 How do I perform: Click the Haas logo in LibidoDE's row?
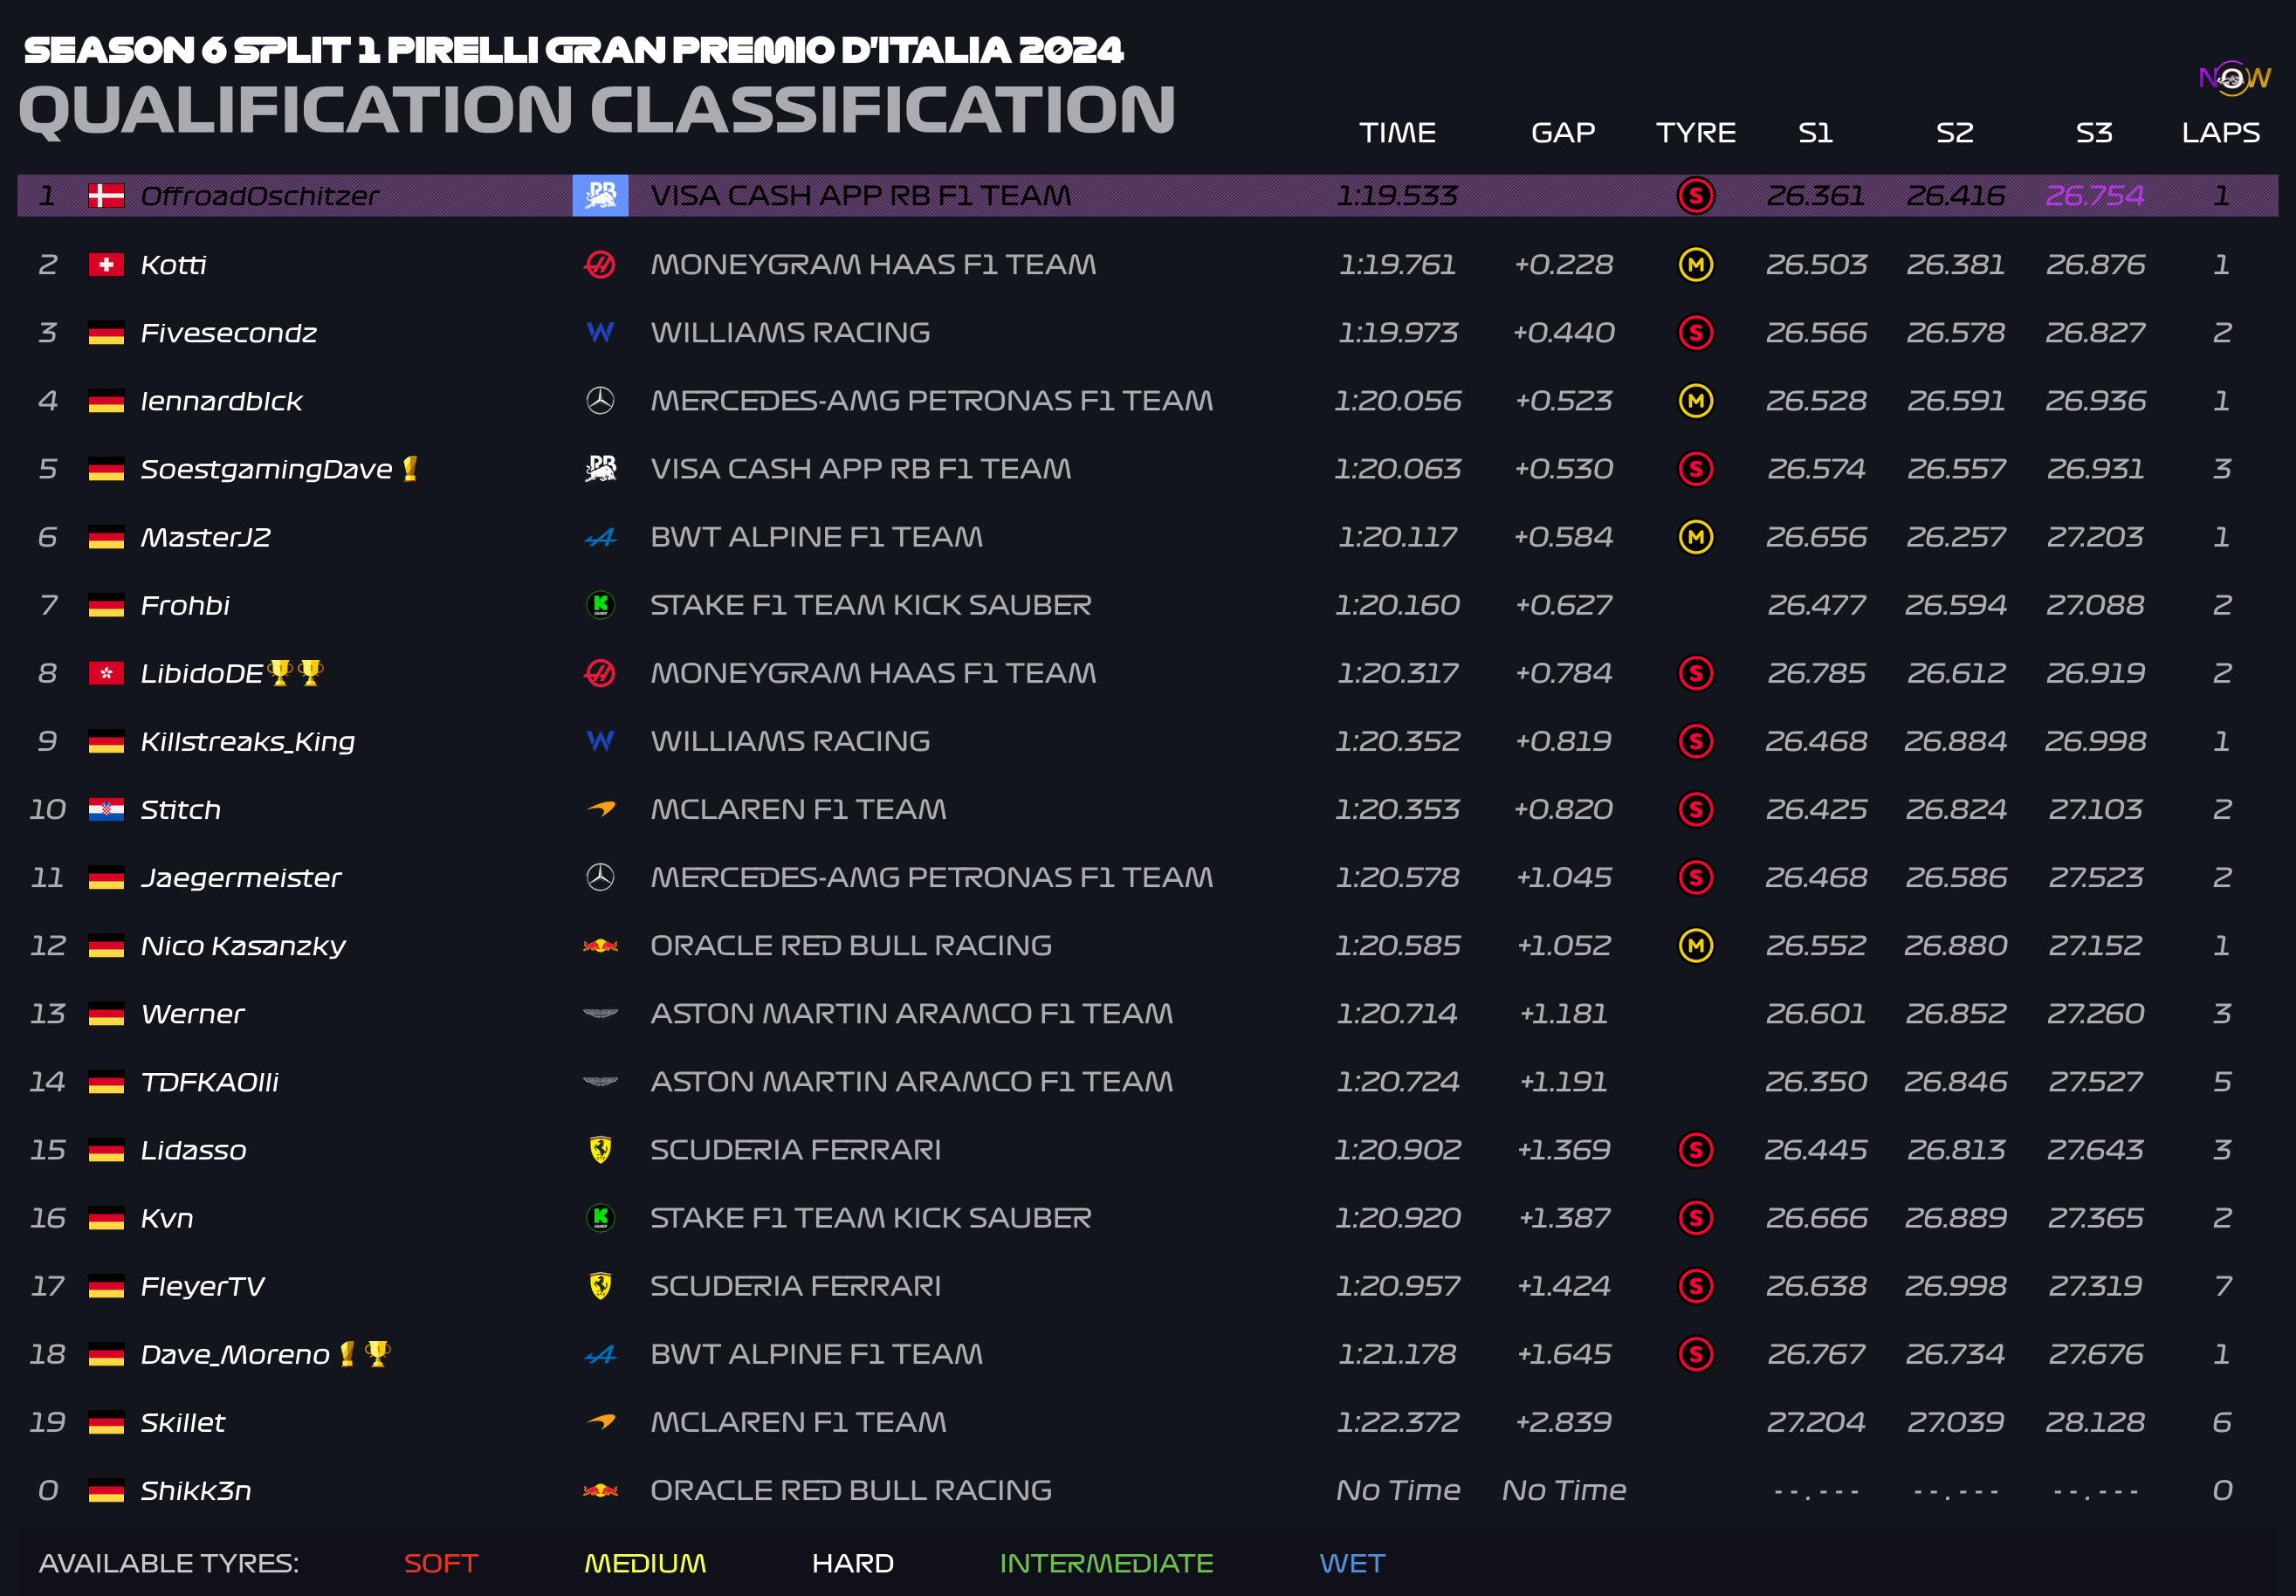point(600,673)
